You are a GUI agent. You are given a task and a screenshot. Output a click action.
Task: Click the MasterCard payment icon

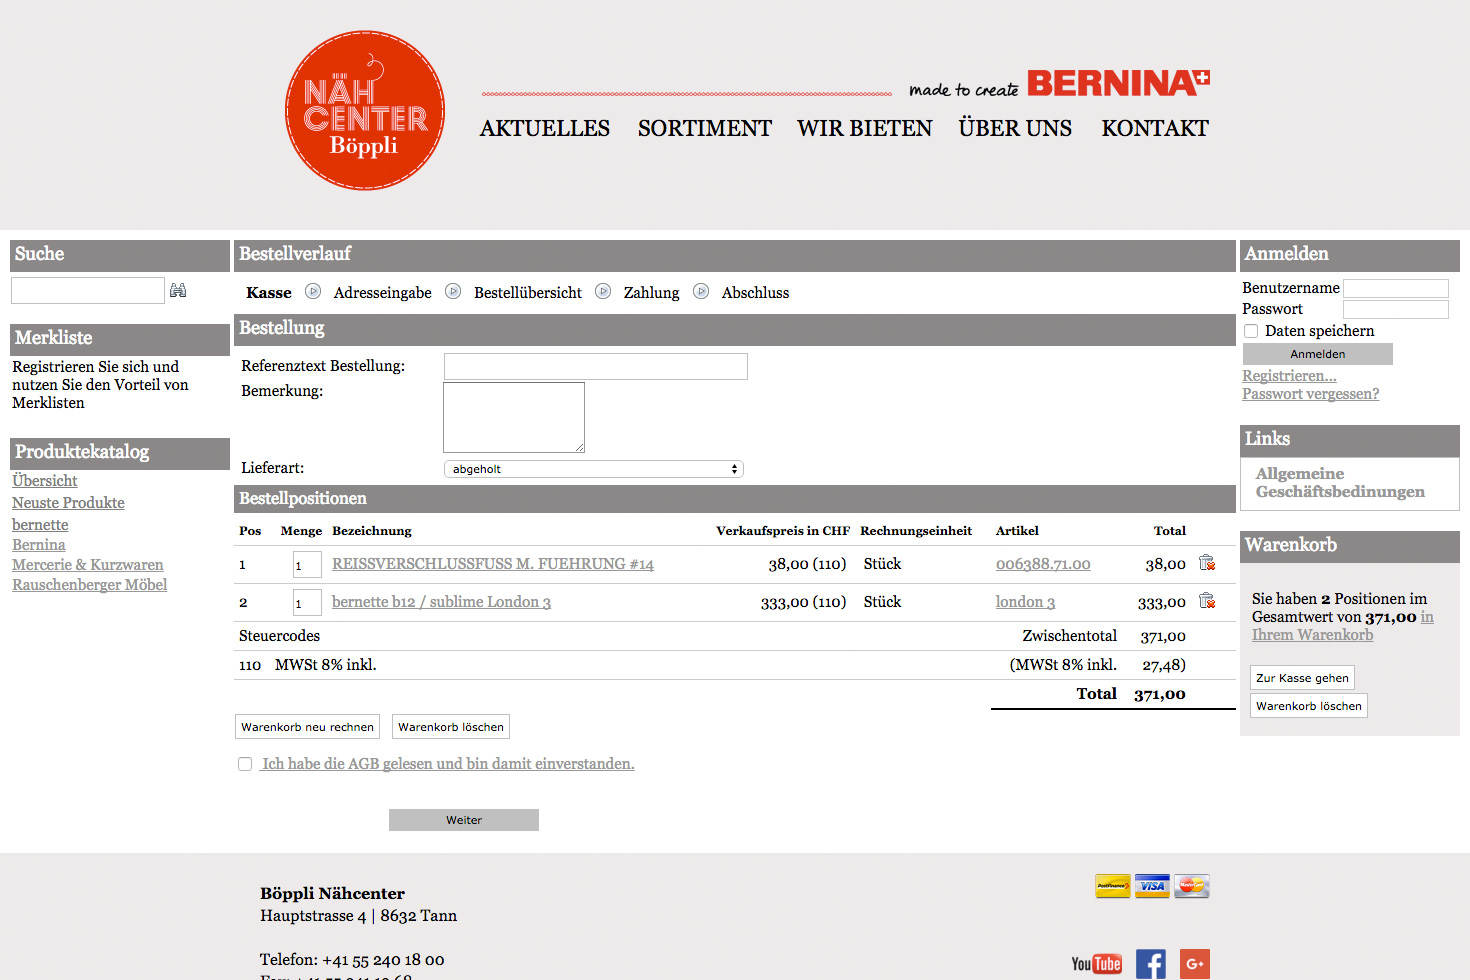(x=1191, y=886)
